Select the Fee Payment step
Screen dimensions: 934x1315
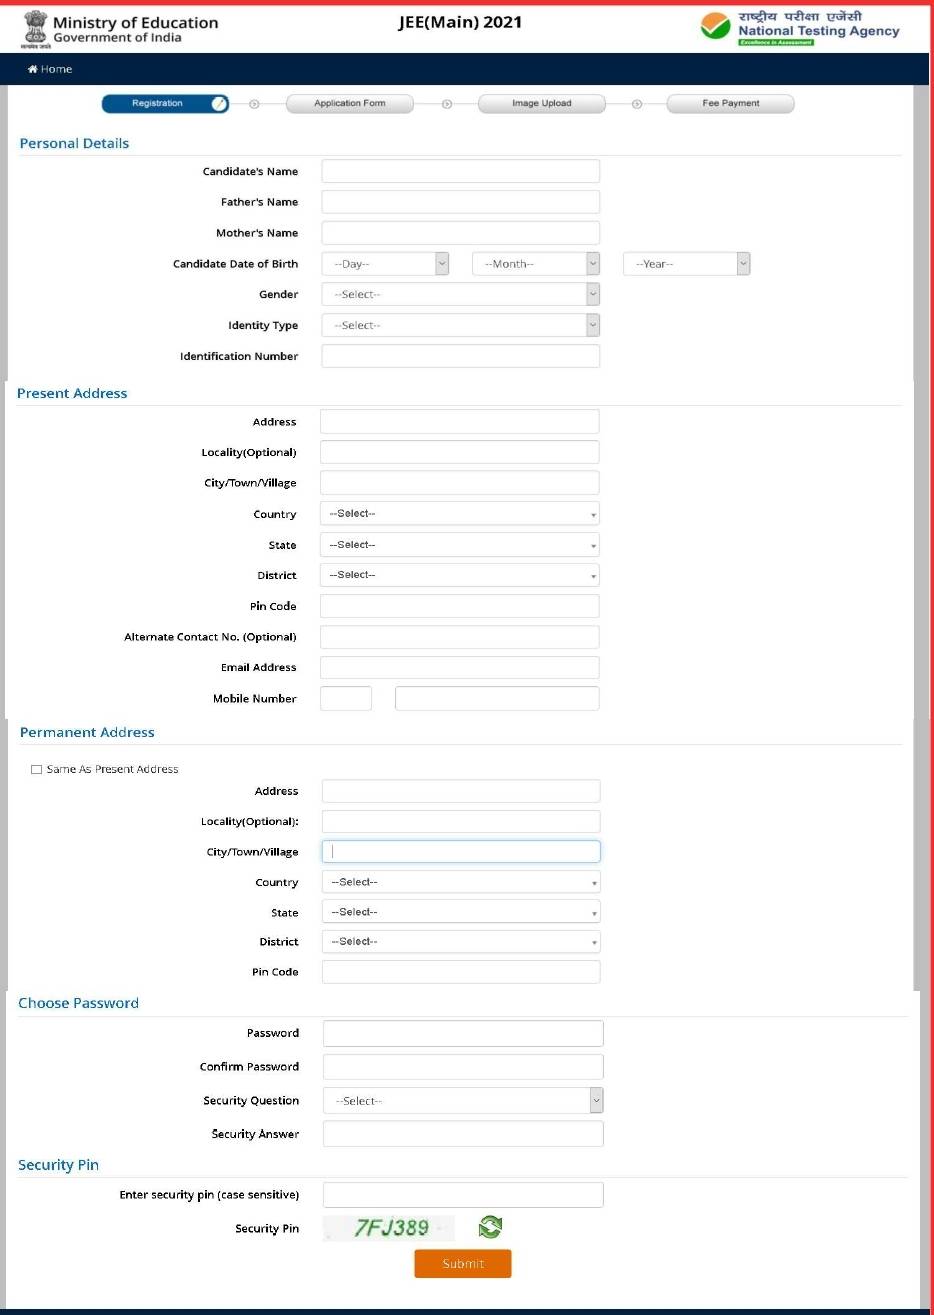click(x=730, y=103)
